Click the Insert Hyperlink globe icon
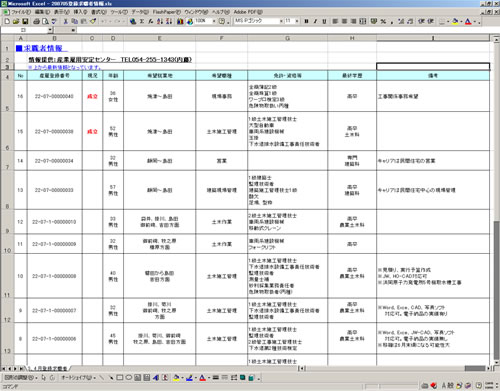Image resolution: width=500 pixels, height=391 pixels. pyautogui.click(x=133, y=21)
